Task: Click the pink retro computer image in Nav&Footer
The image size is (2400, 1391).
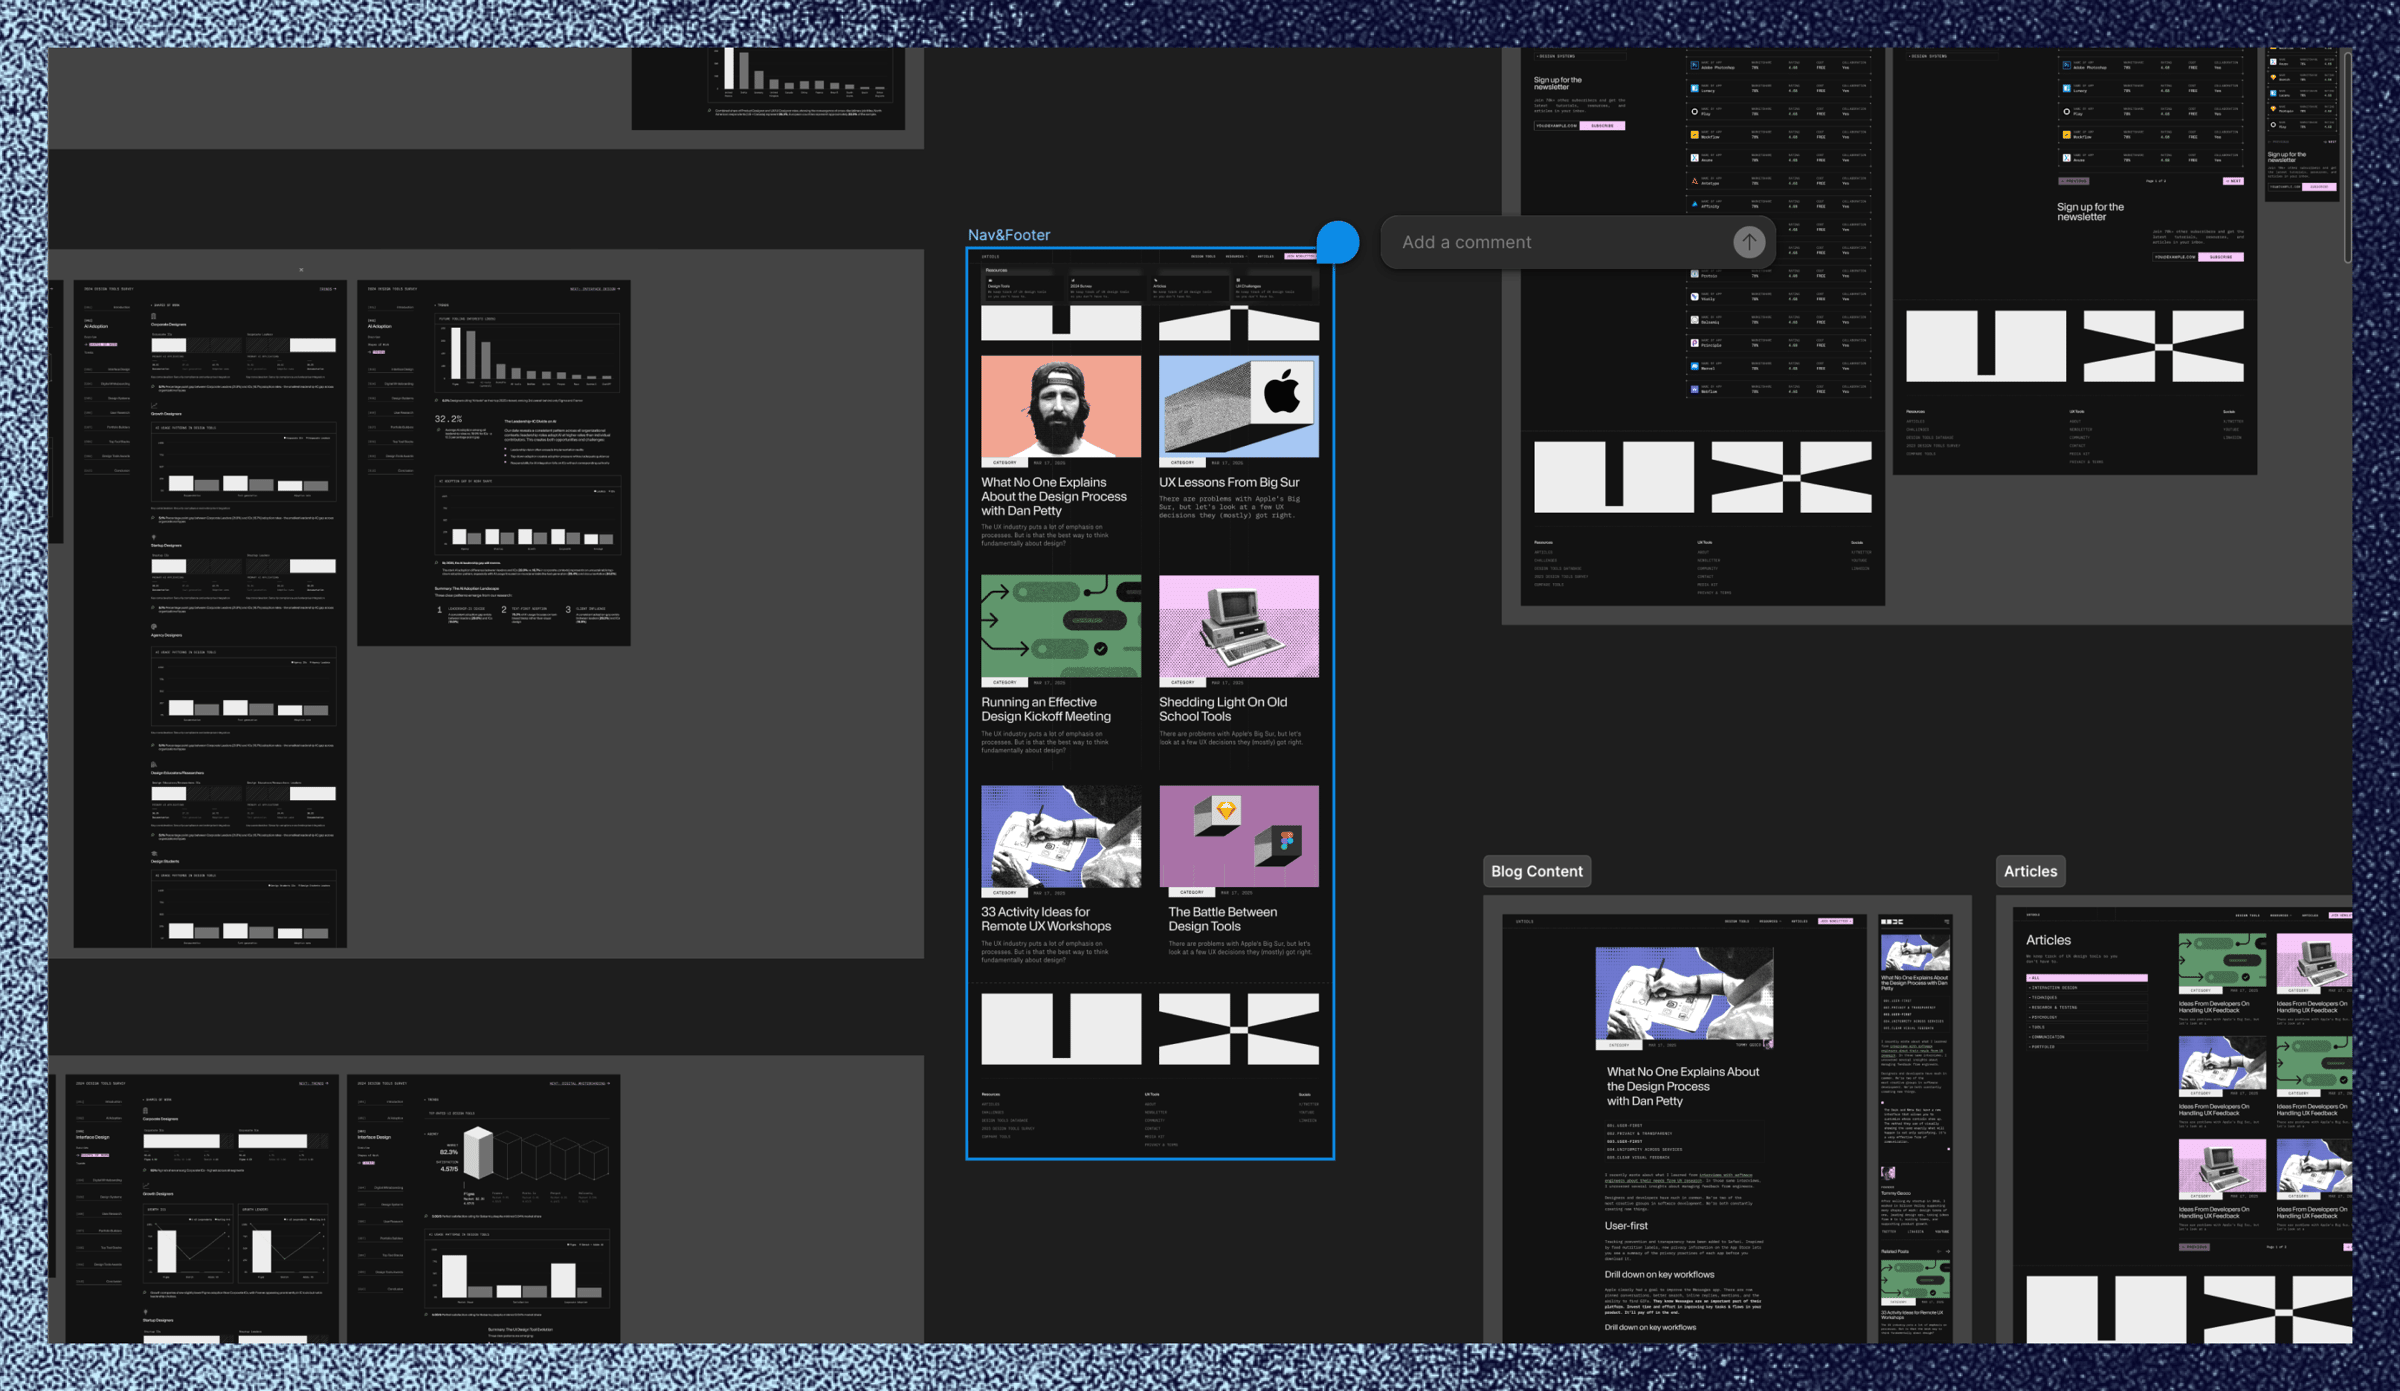Action: (x=1238, y=627)
